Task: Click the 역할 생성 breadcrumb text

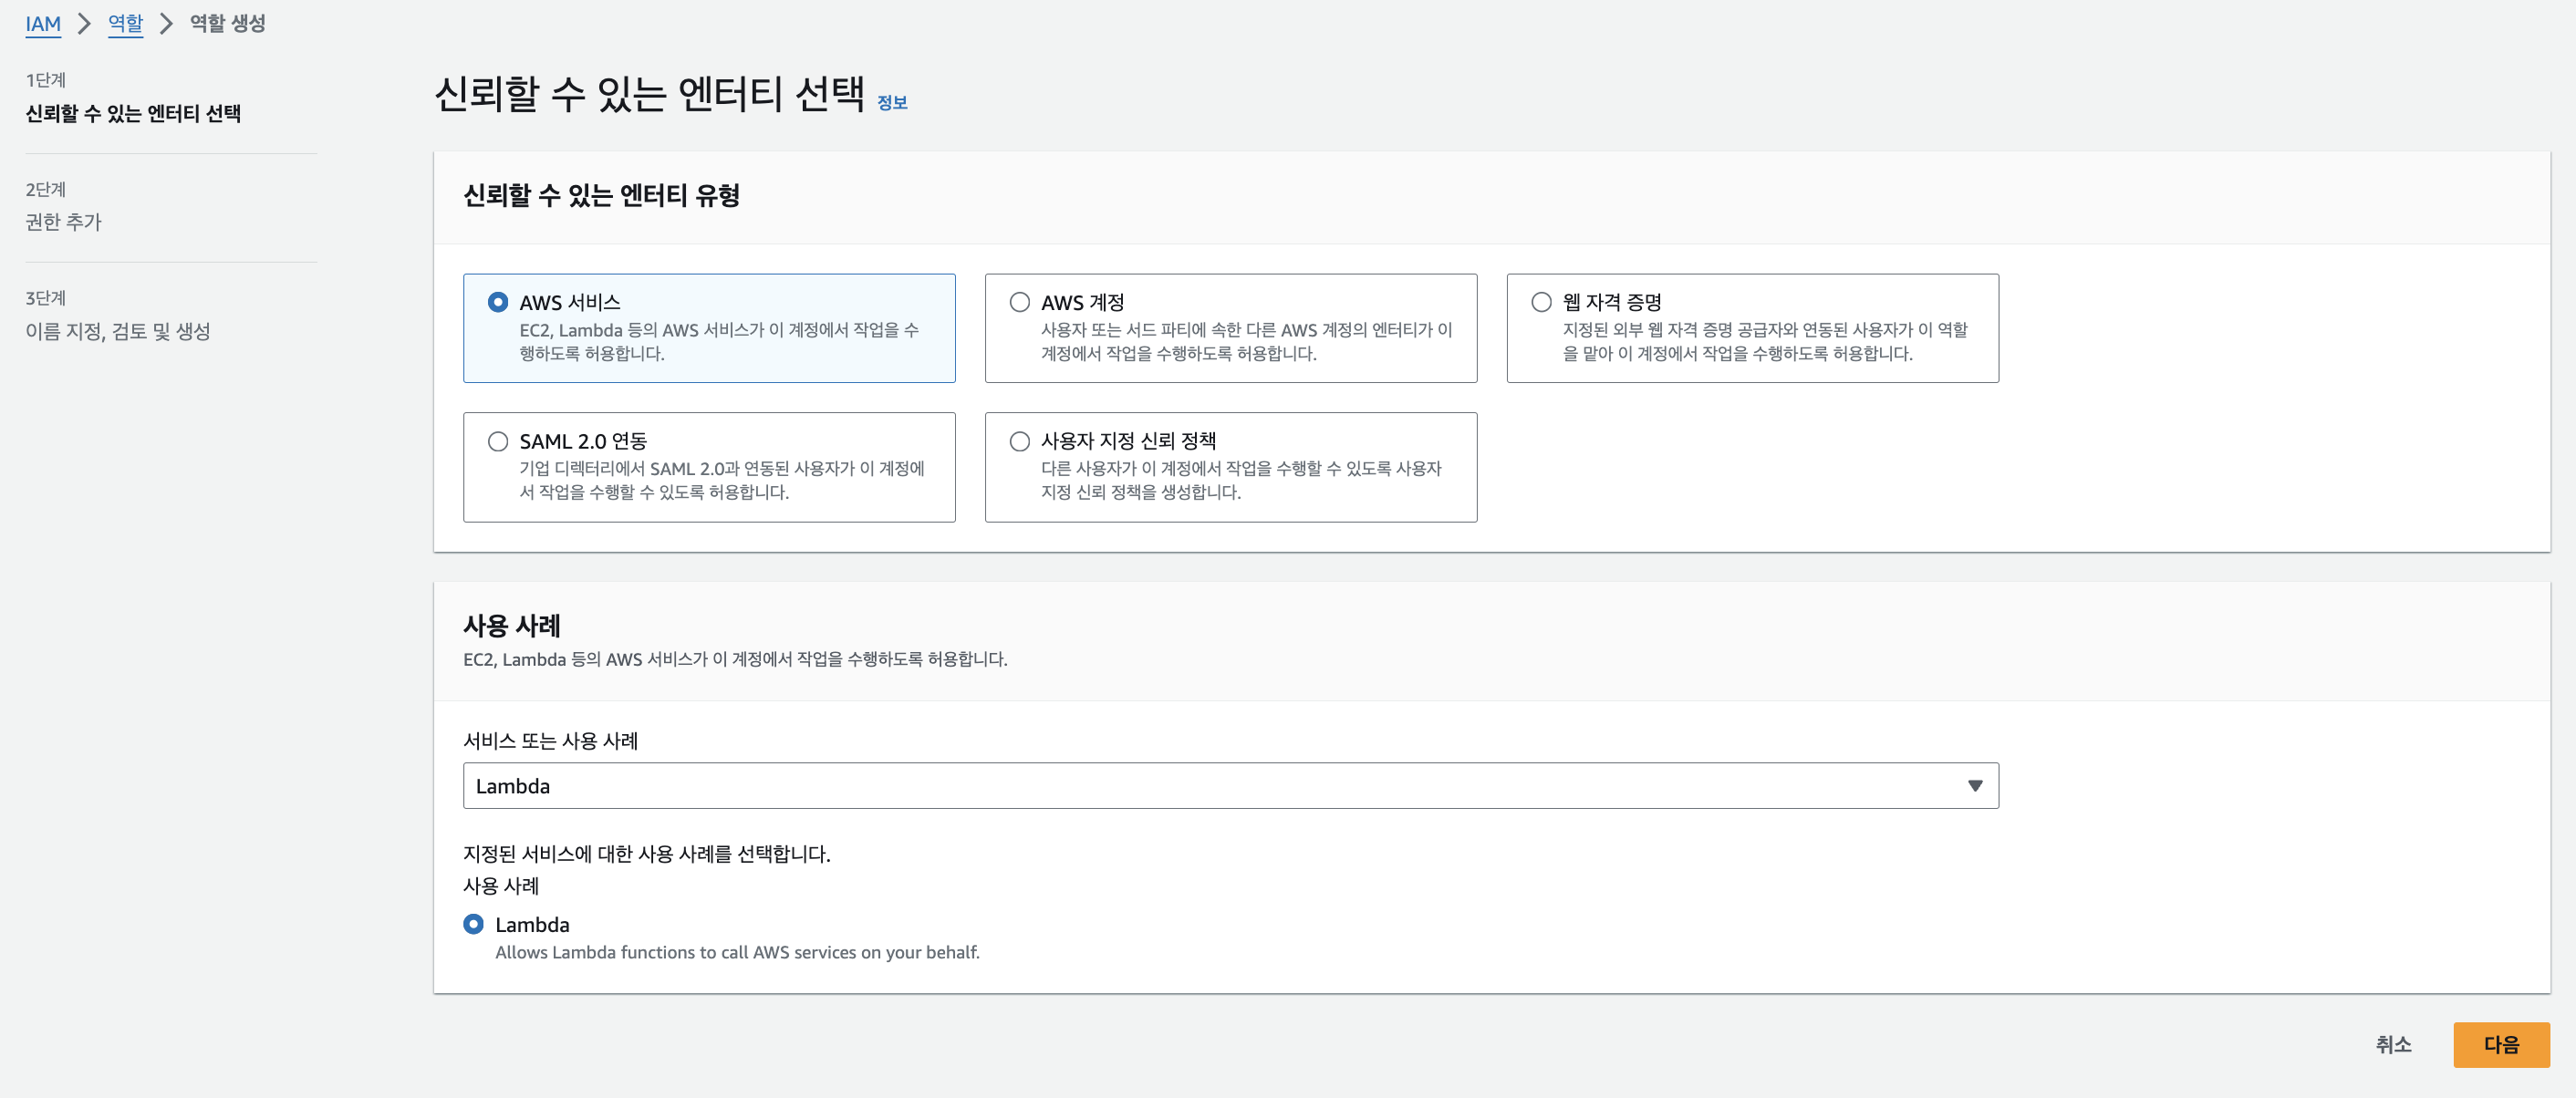Action: click(228, 23)
